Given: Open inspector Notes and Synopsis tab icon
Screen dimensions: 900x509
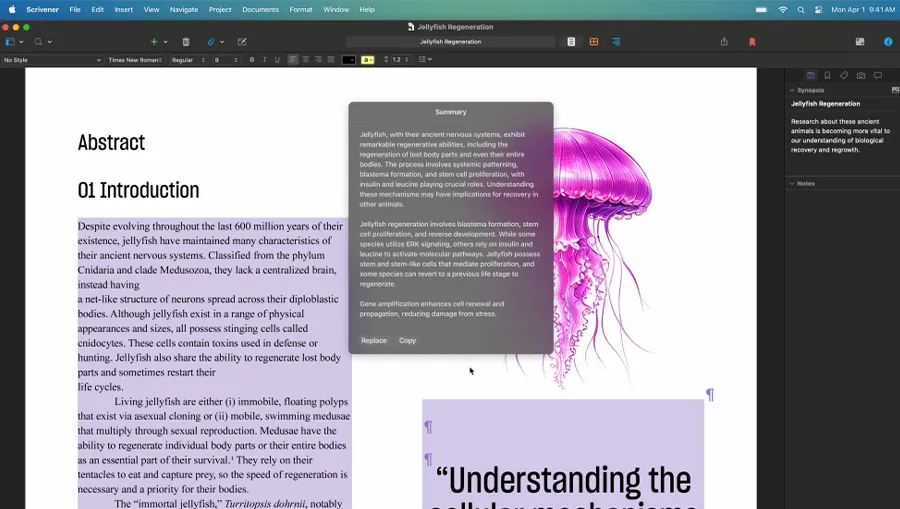Looking at the screenshot, I should (810, 75).
